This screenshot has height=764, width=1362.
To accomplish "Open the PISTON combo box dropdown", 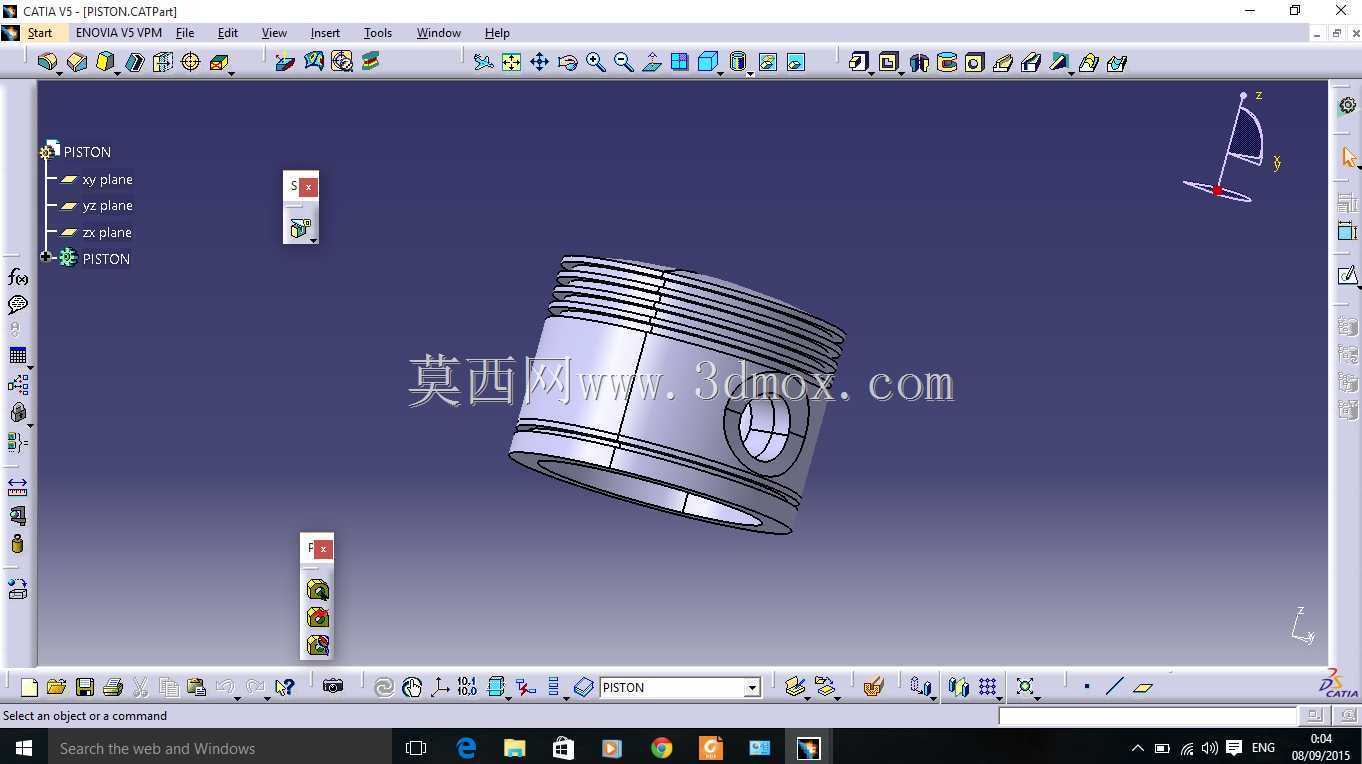I will 752,688.
